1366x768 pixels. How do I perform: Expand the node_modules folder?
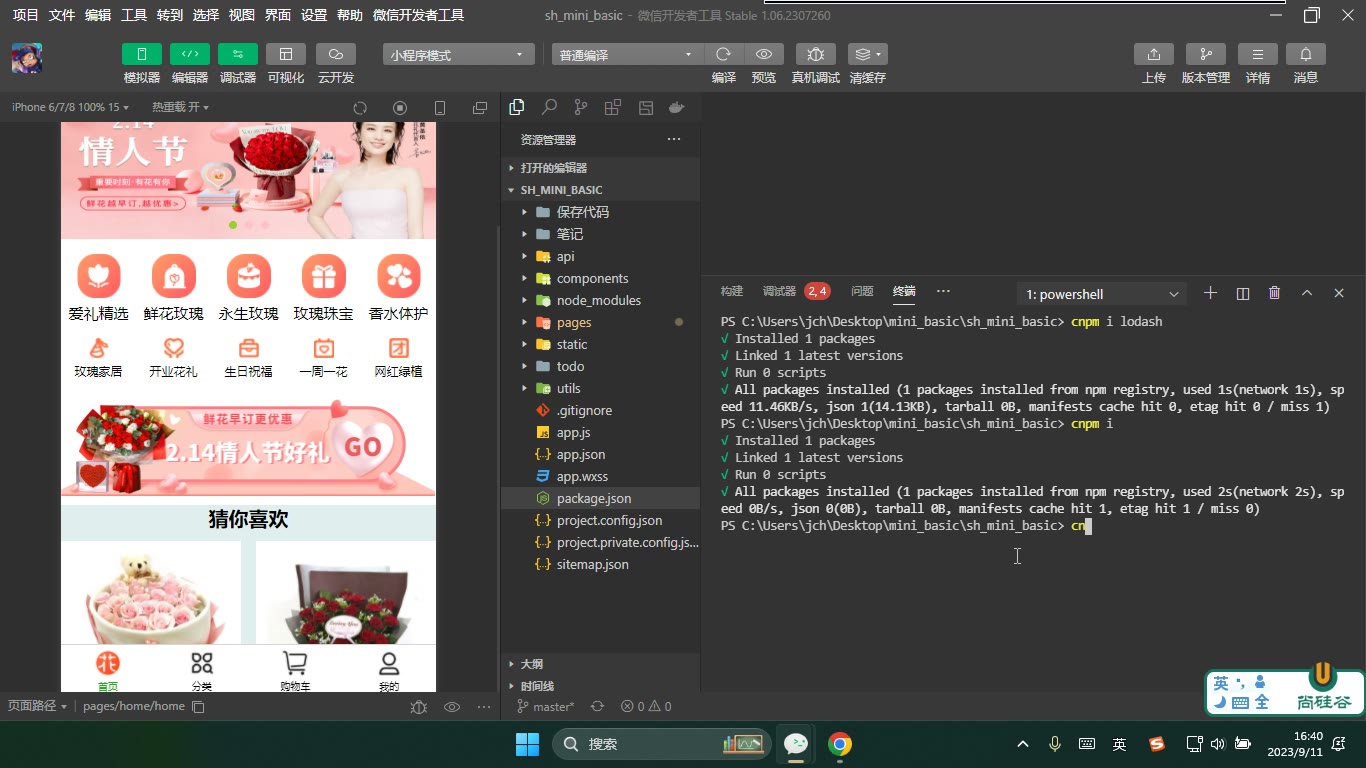pyautogui.click(x=600, y=300)
